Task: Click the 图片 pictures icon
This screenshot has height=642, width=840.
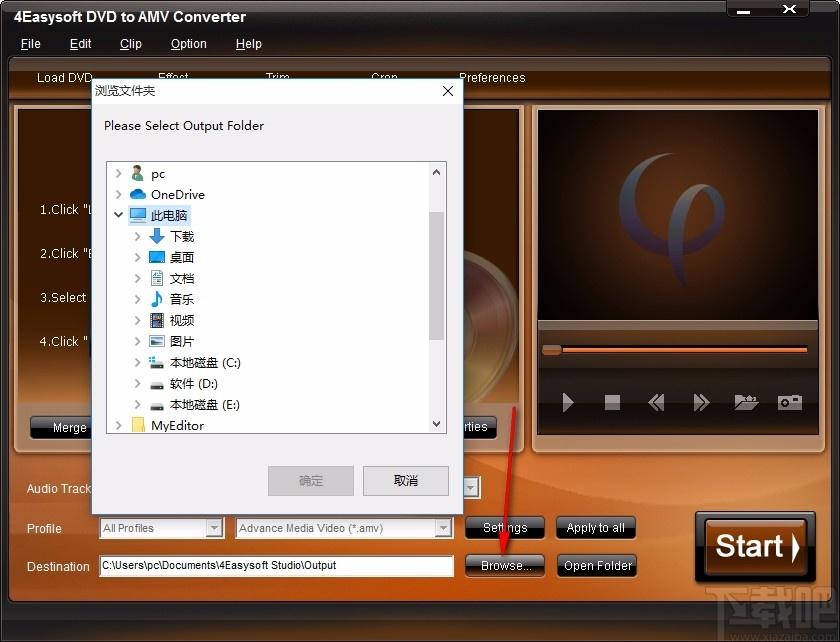Action: 157,341
